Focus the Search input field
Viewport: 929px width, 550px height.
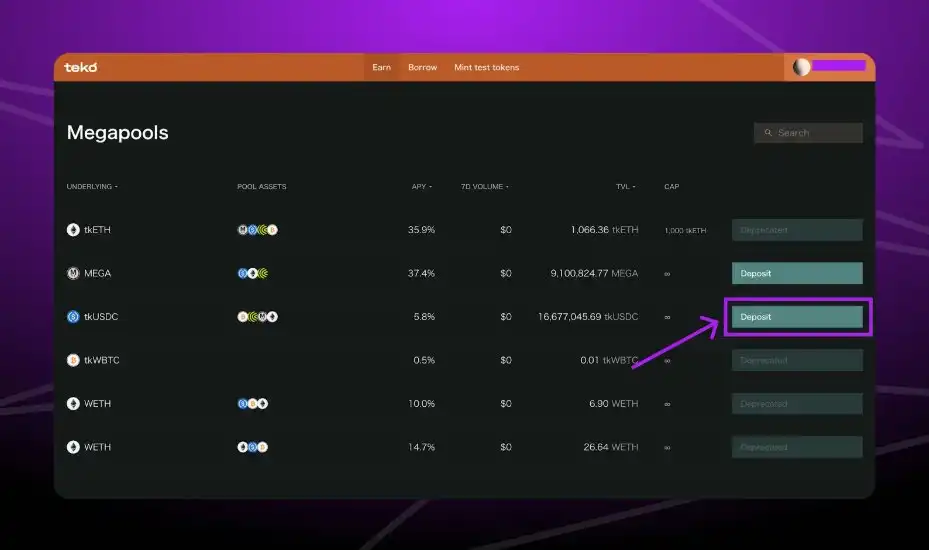tap(808, 133)
